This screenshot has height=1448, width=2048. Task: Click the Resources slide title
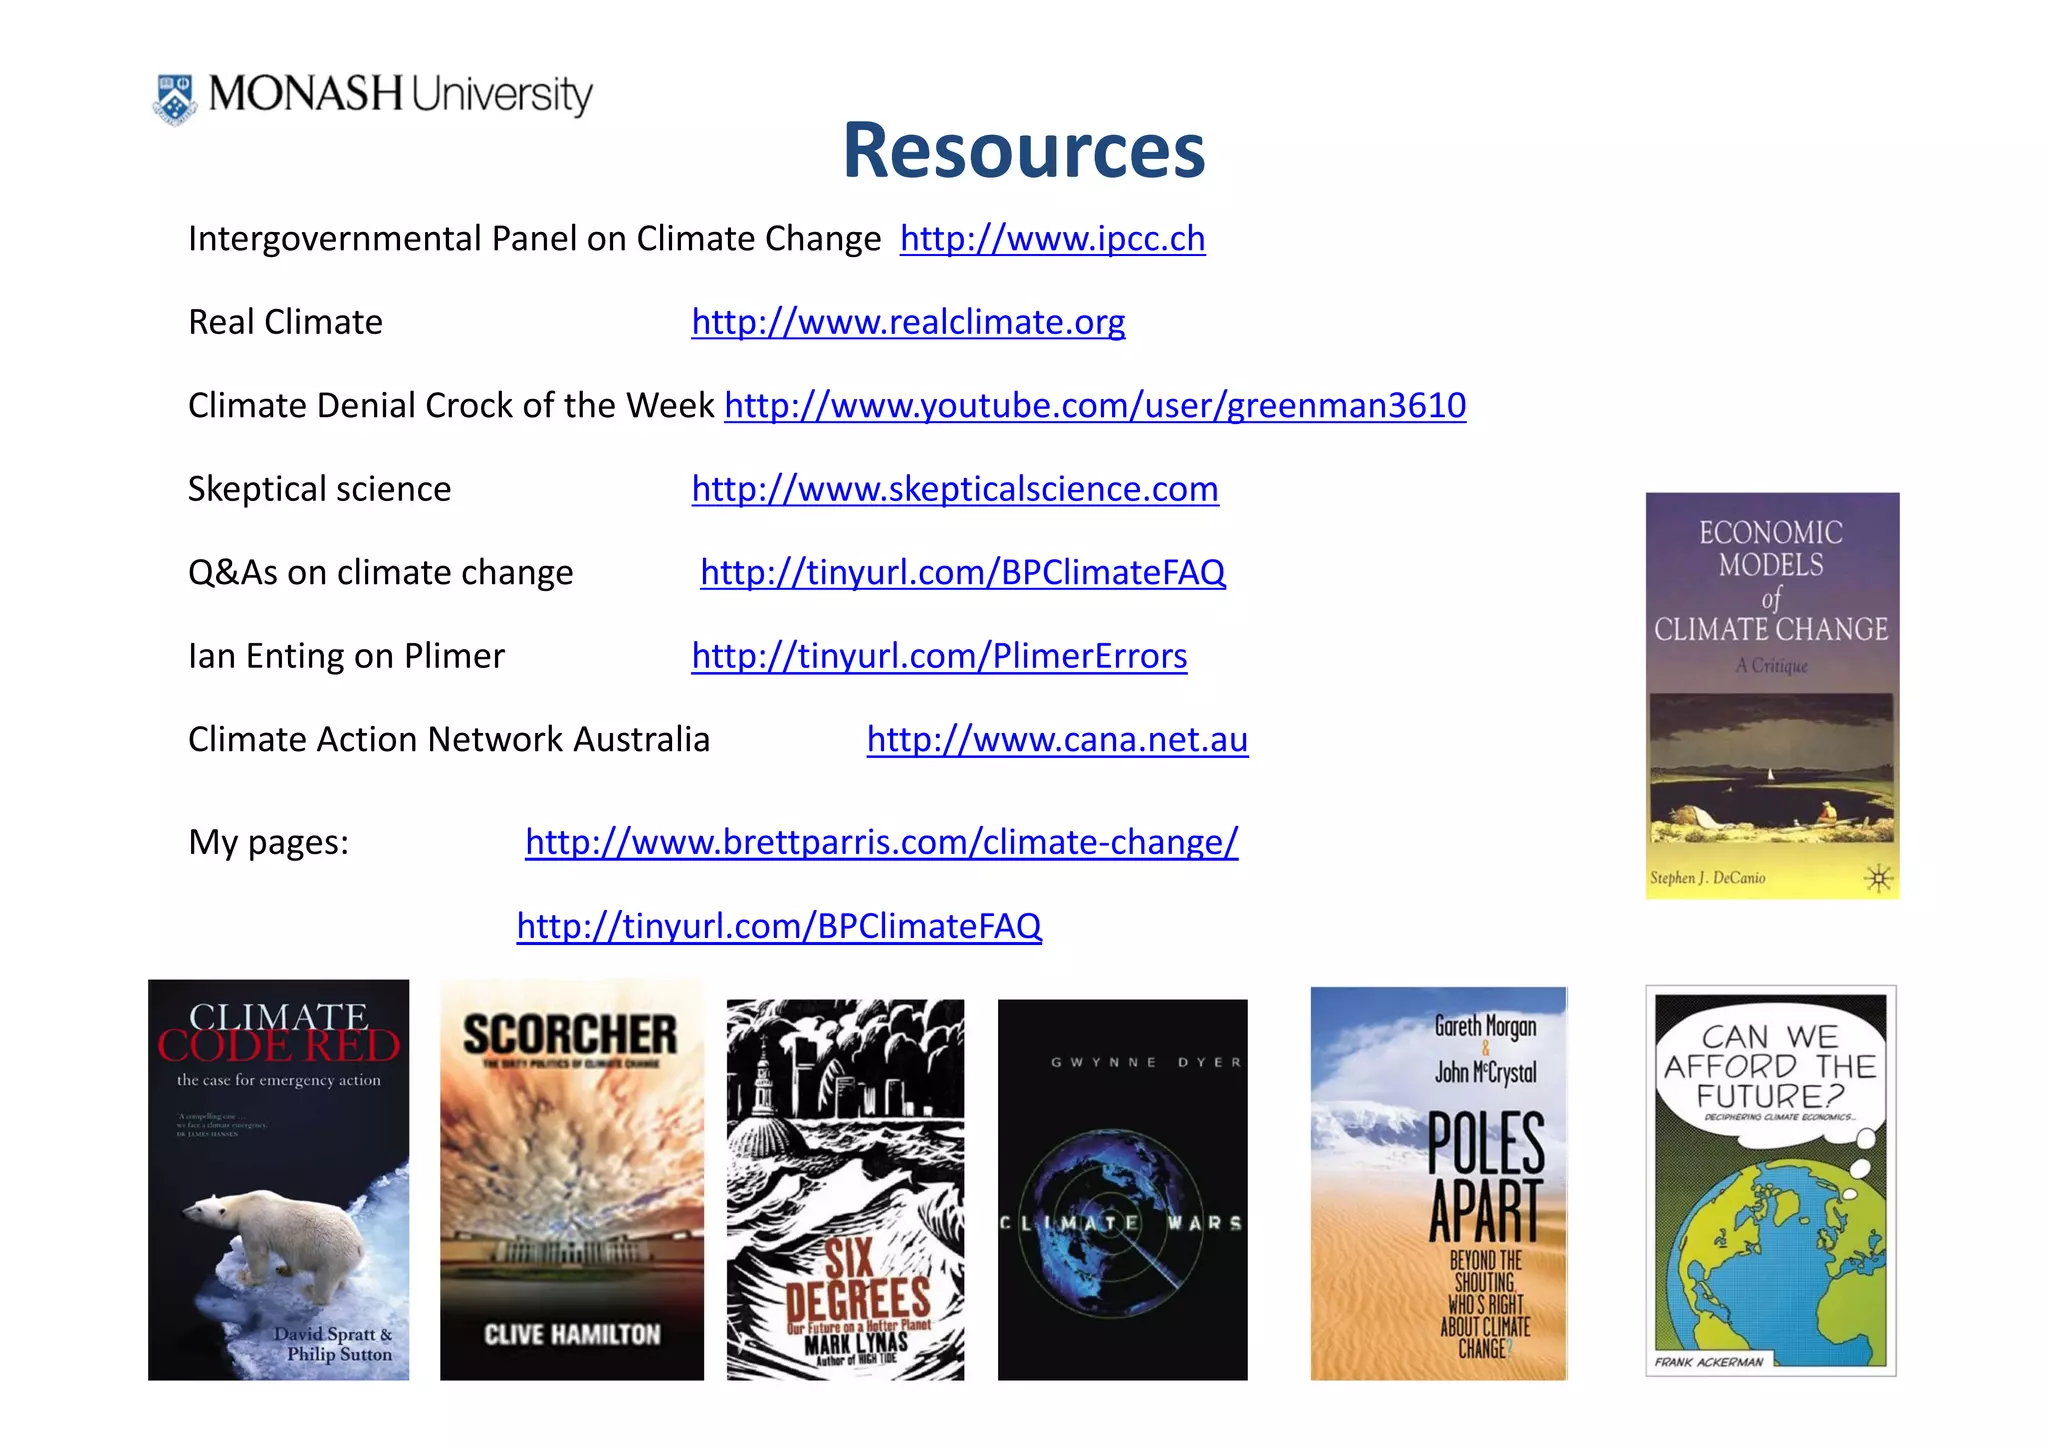click(1023, 151)
